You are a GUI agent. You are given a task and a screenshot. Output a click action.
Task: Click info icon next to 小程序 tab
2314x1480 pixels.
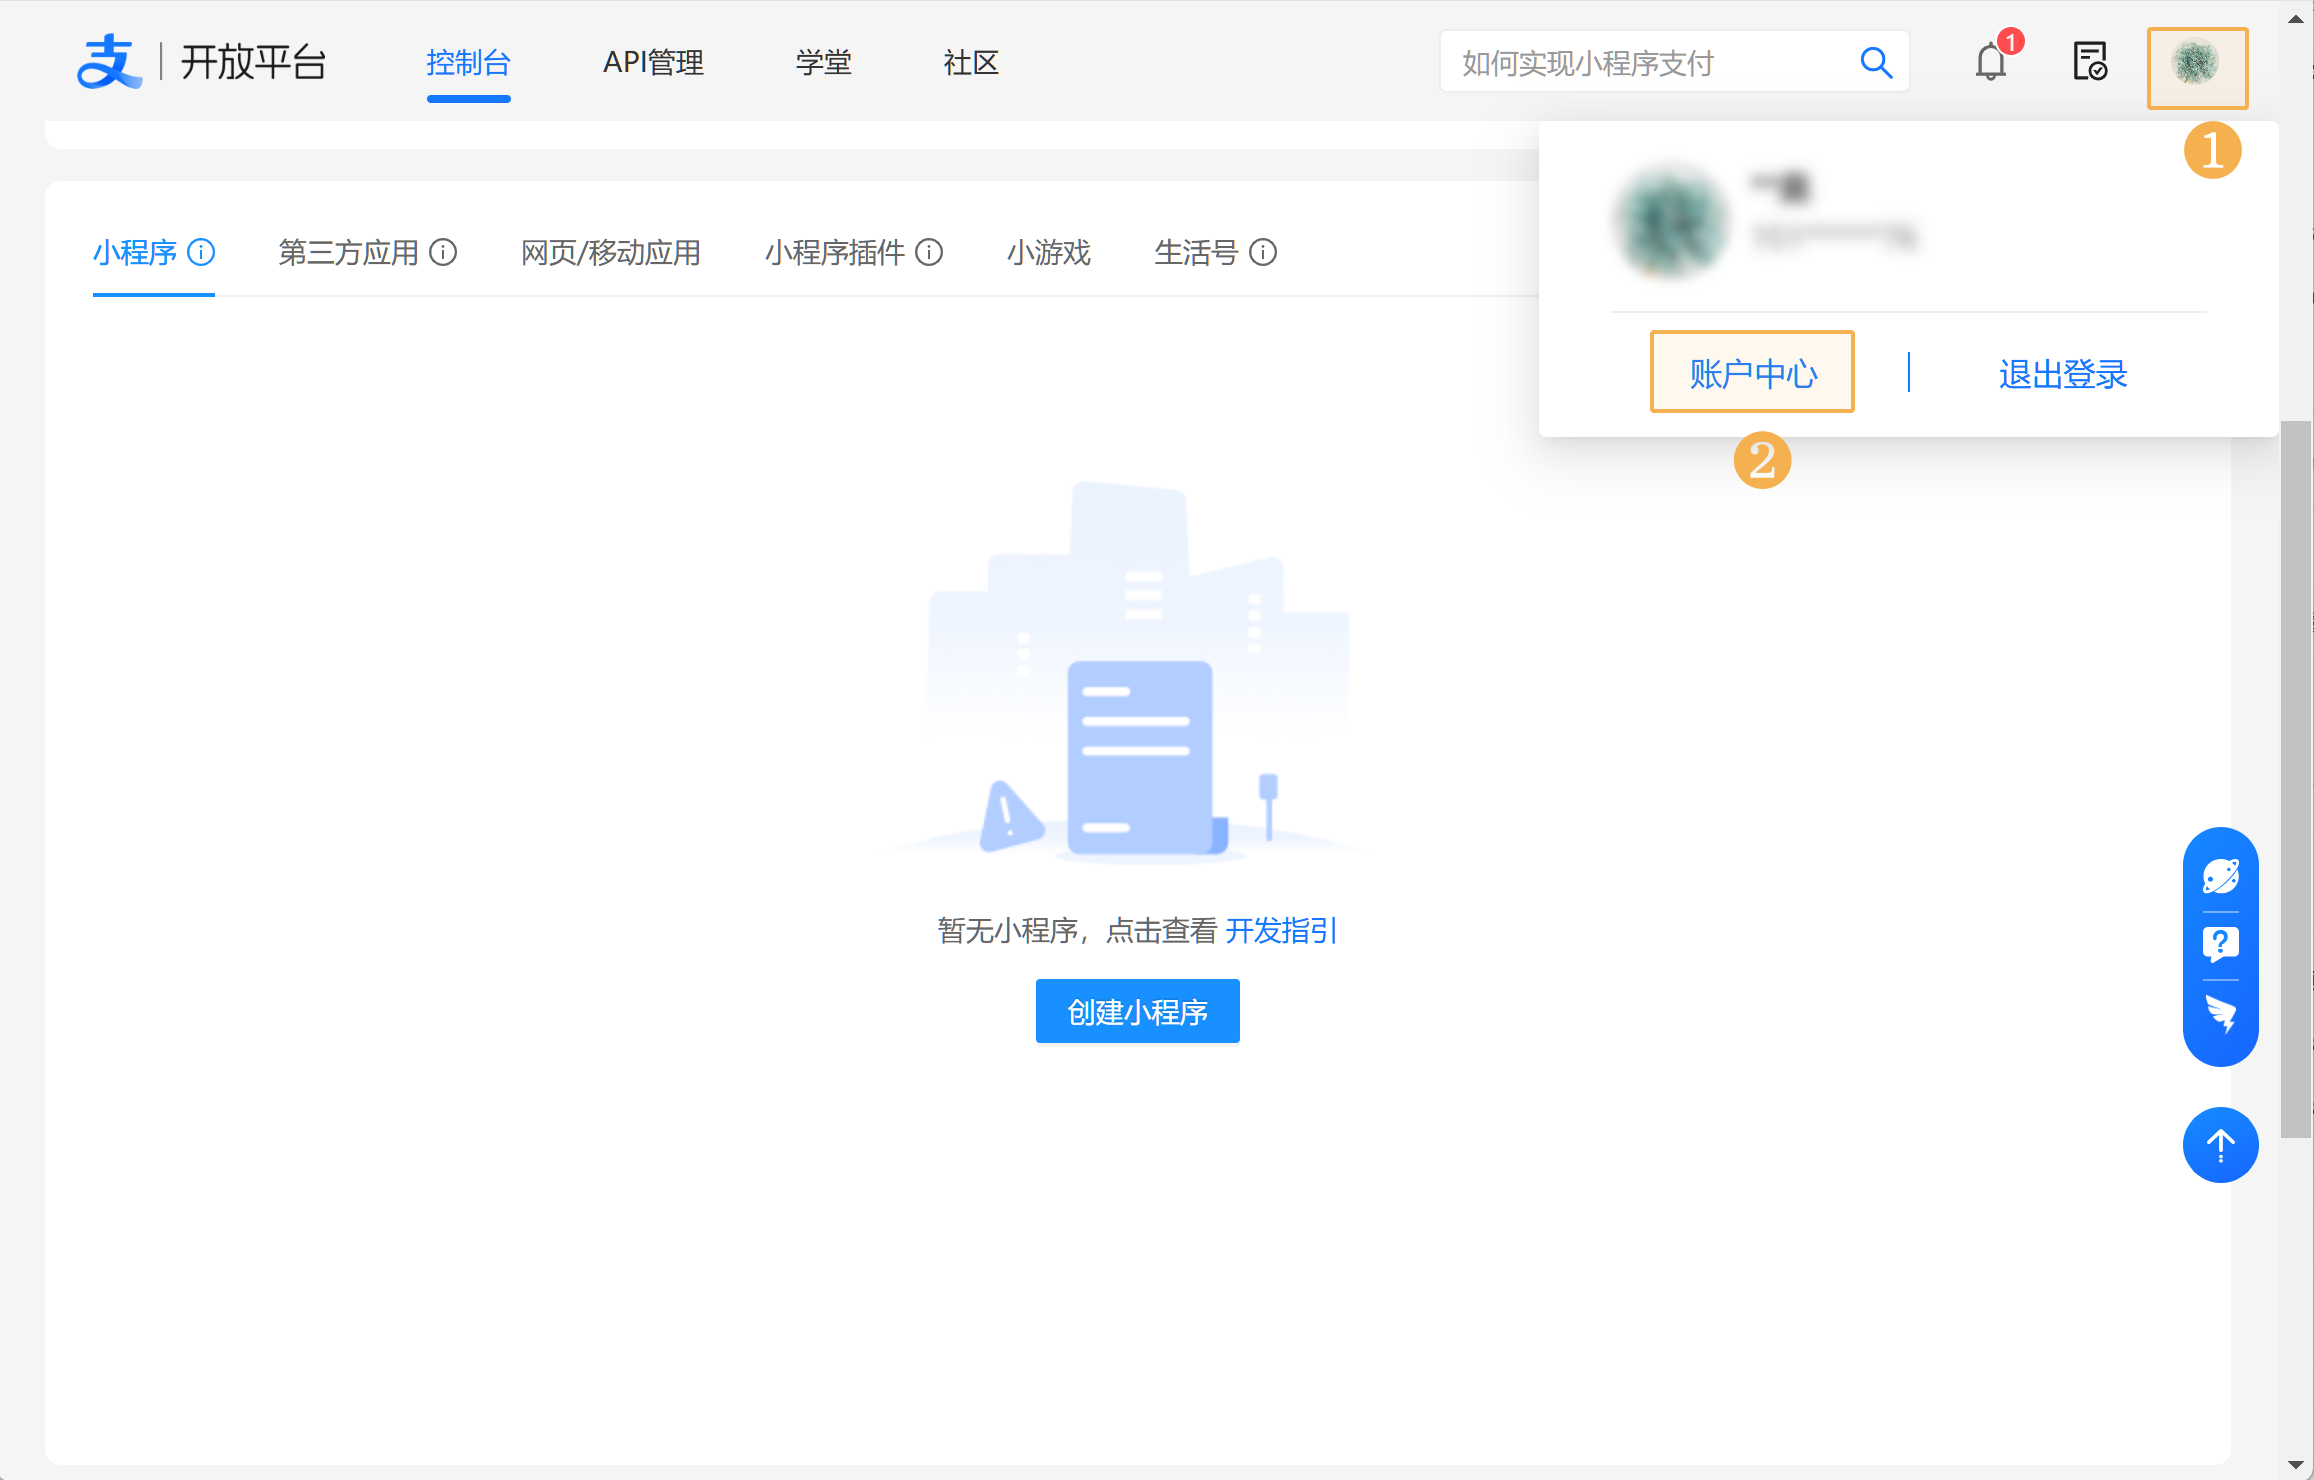tap(201, 252)
